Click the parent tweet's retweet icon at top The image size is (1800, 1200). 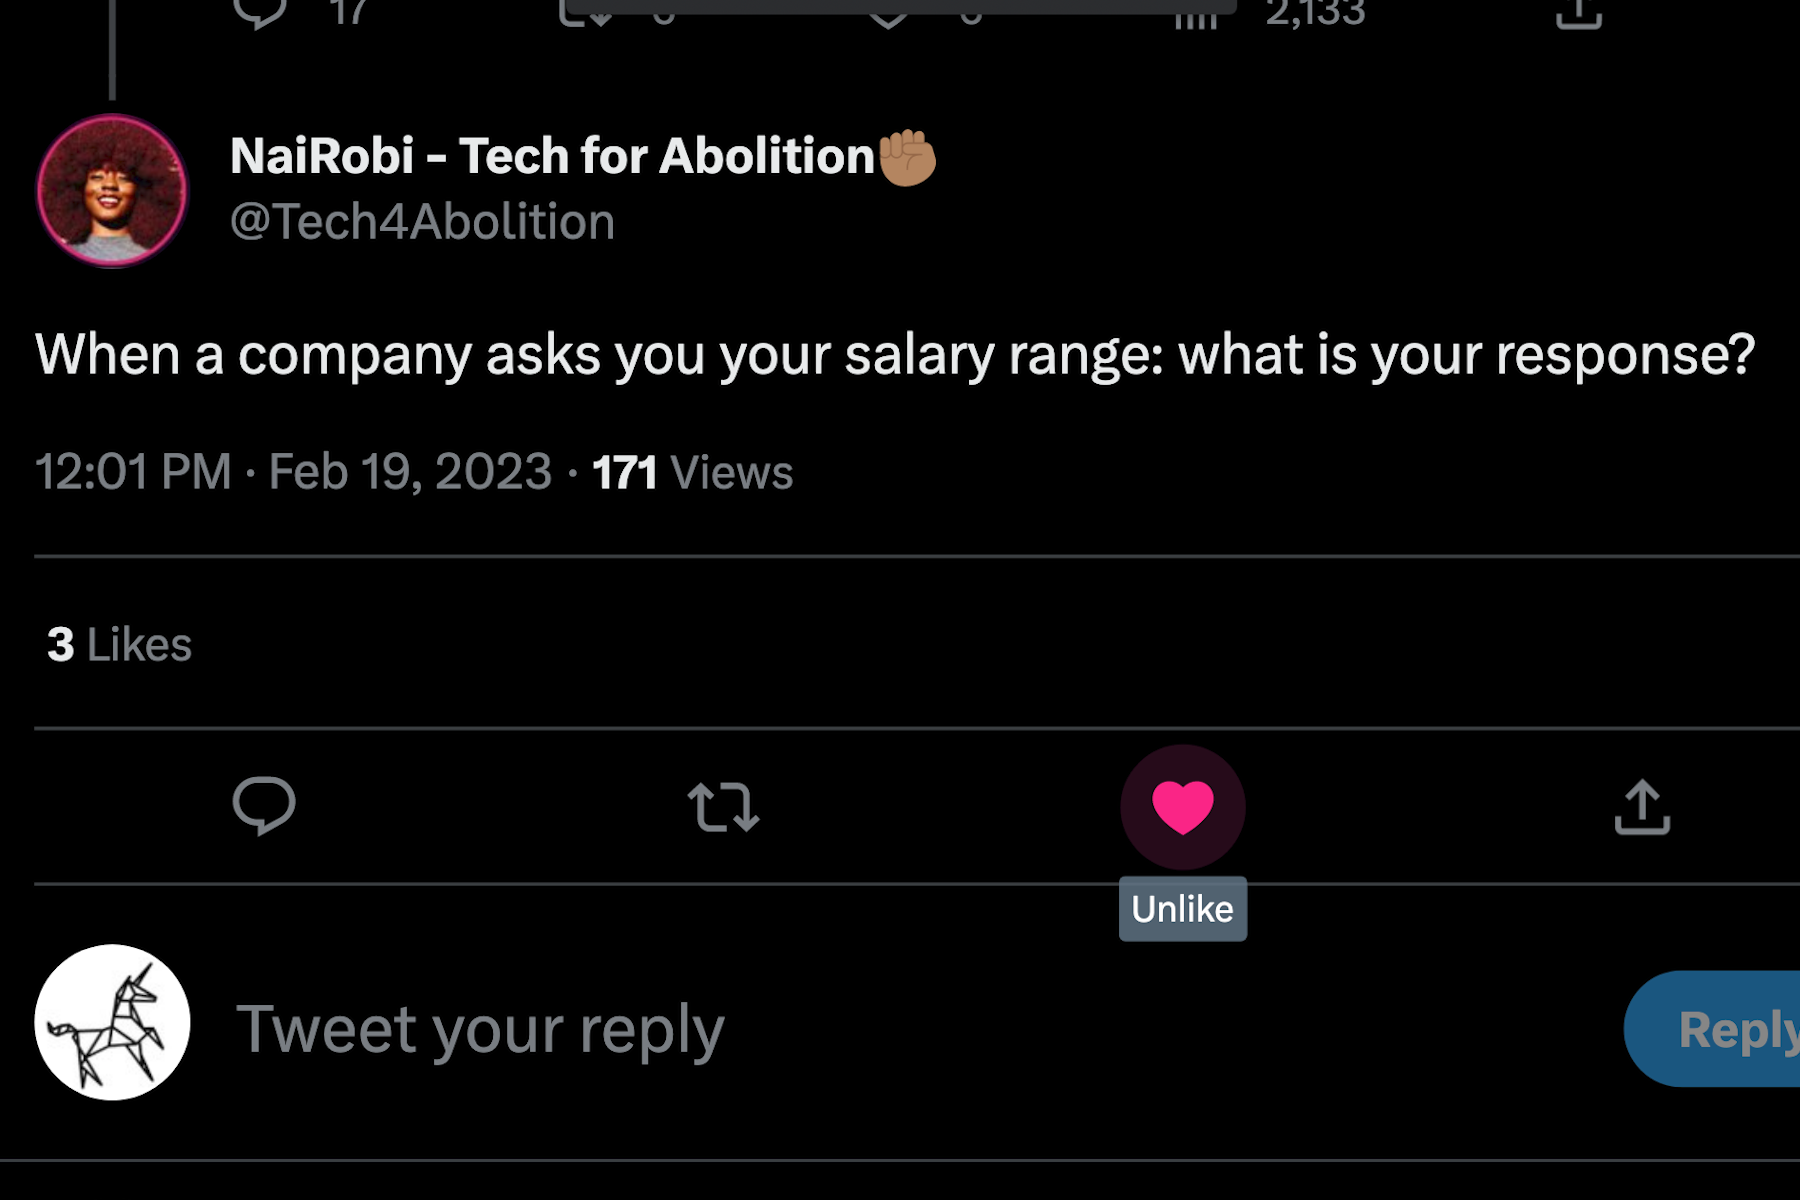(586, 12)
